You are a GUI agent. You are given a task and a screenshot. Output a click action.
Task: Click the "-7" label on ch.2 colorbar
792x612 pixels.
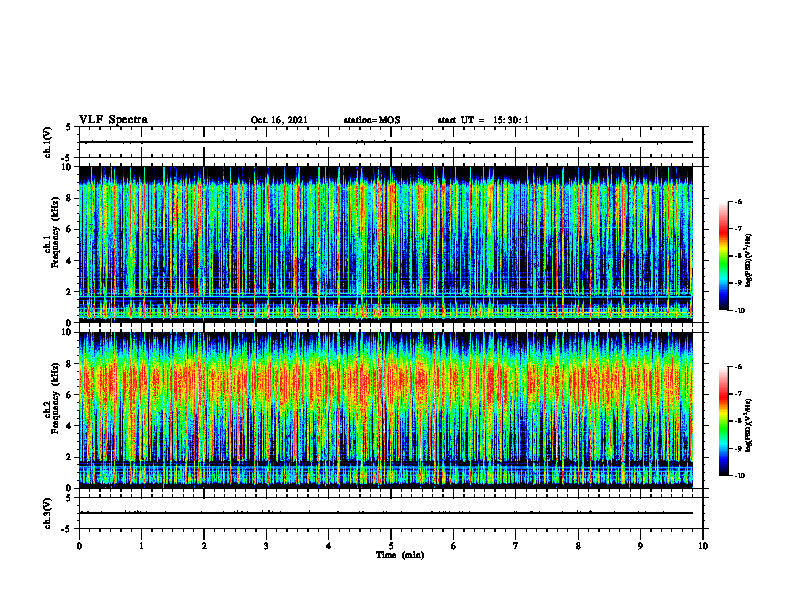738,394
